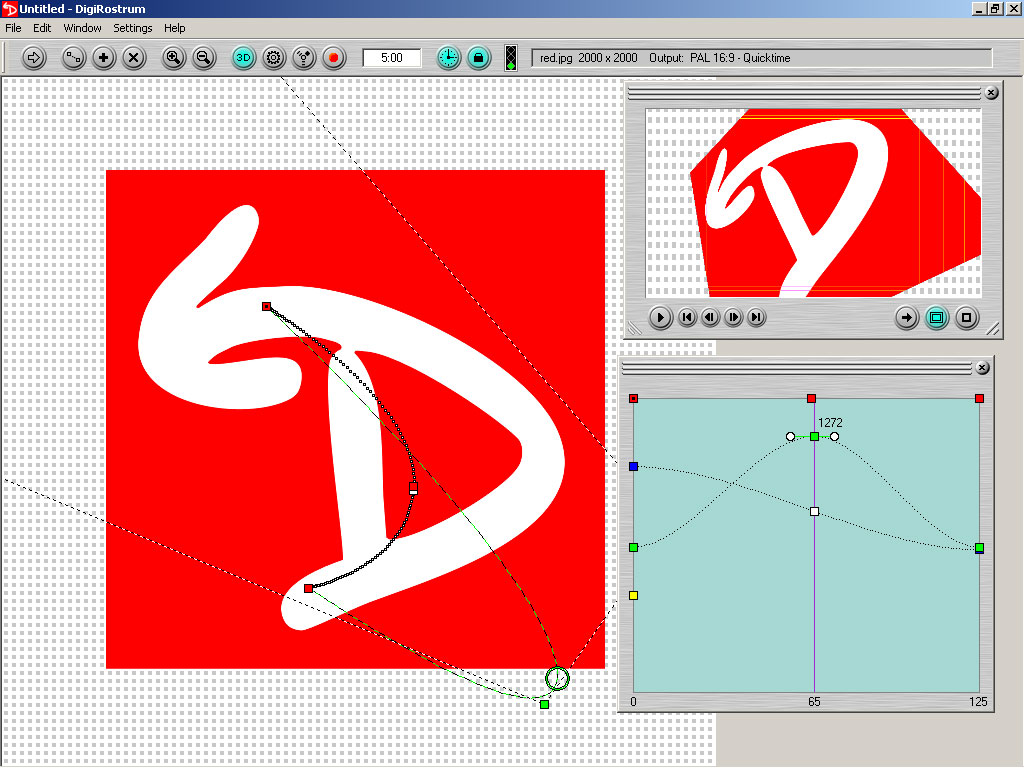Click the left white circle curve handle
The image size is (1024, 768).
pos(791,436)
